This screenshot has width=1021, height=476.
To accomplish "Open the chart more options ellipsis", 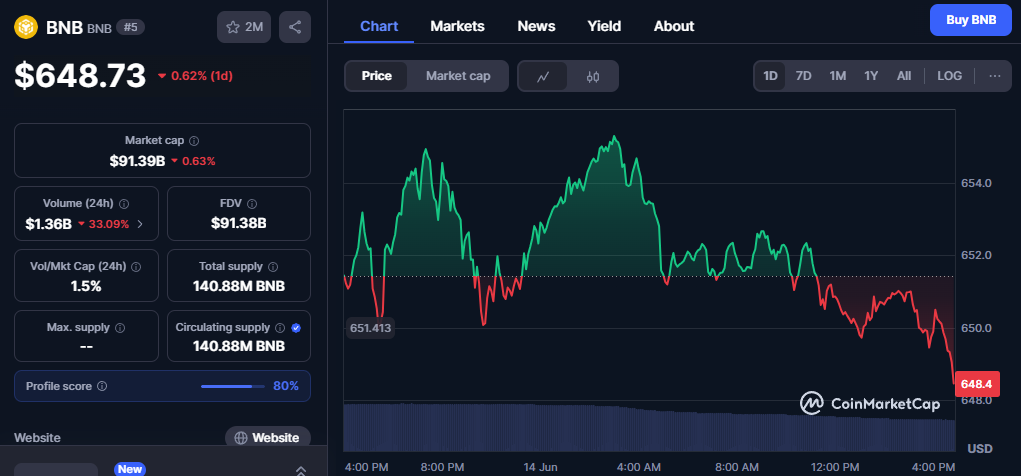I will point(994,76).
